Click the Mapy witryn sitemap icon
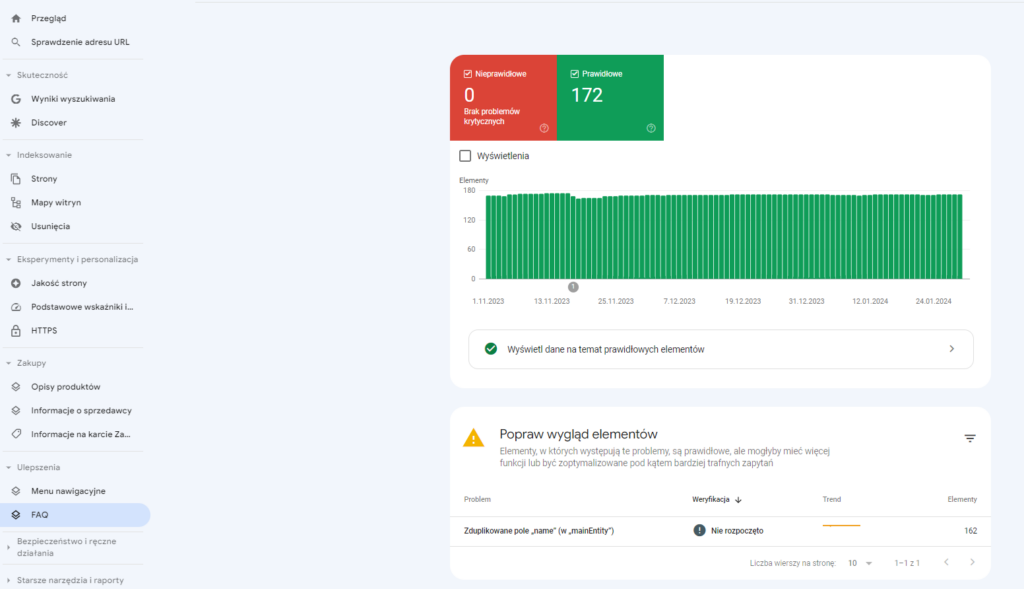1024x589 pixels. [x=16, y=202]
